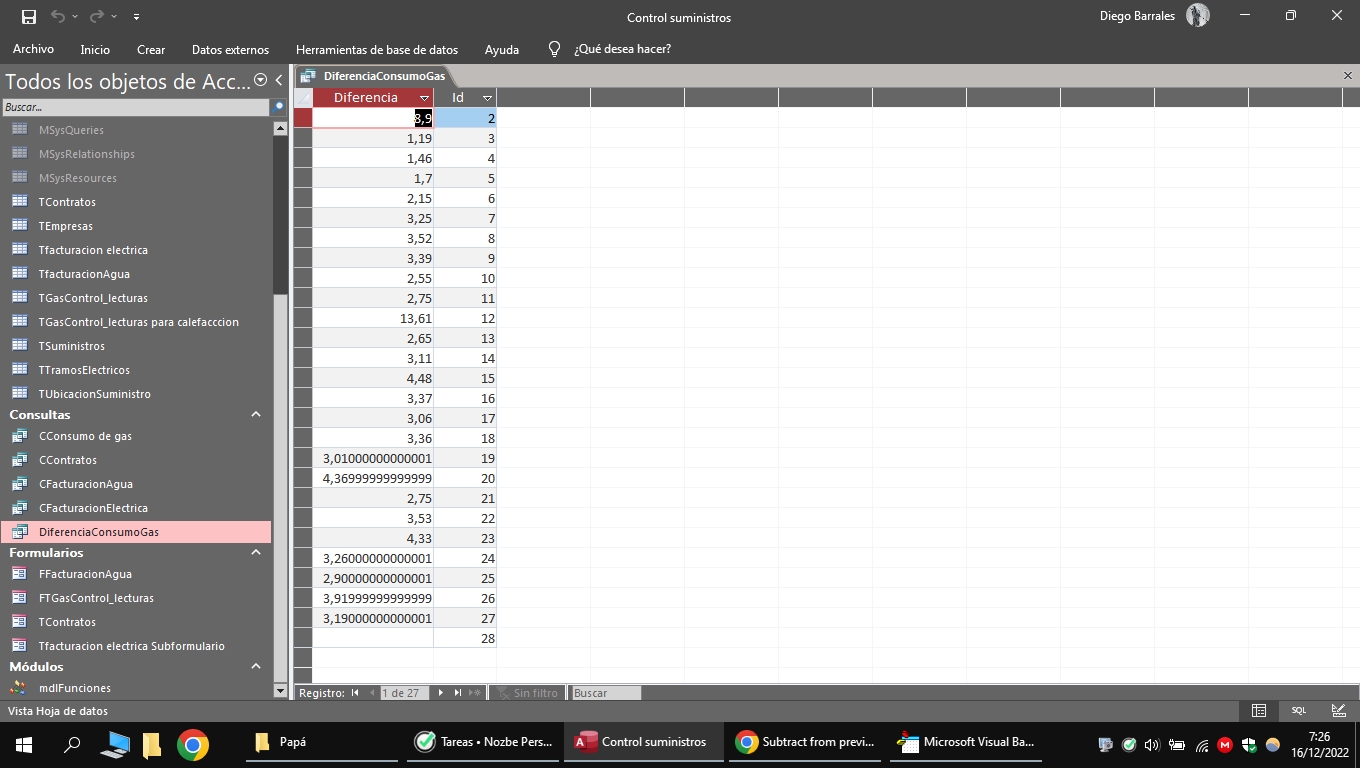Open TUbicacionSuministro table
The image size is (1360, 768).
coord(95,394)
